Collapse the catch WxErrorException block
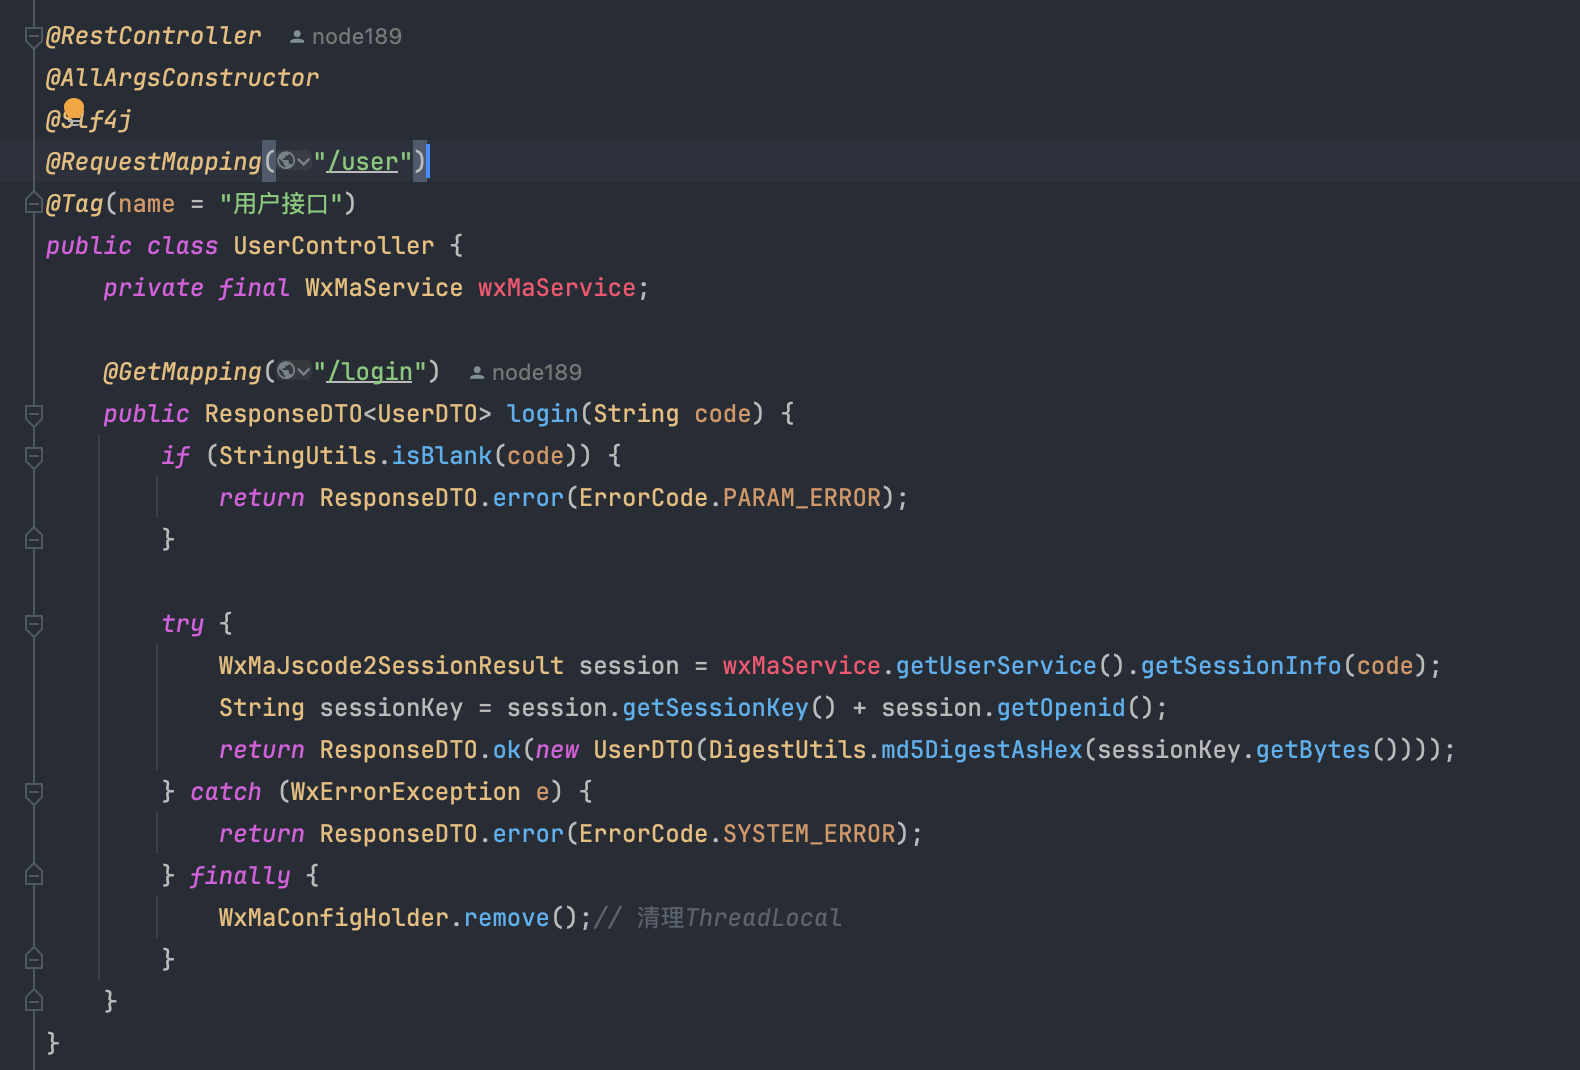Screen dimensions: 1580x1070 click(33, 792)
